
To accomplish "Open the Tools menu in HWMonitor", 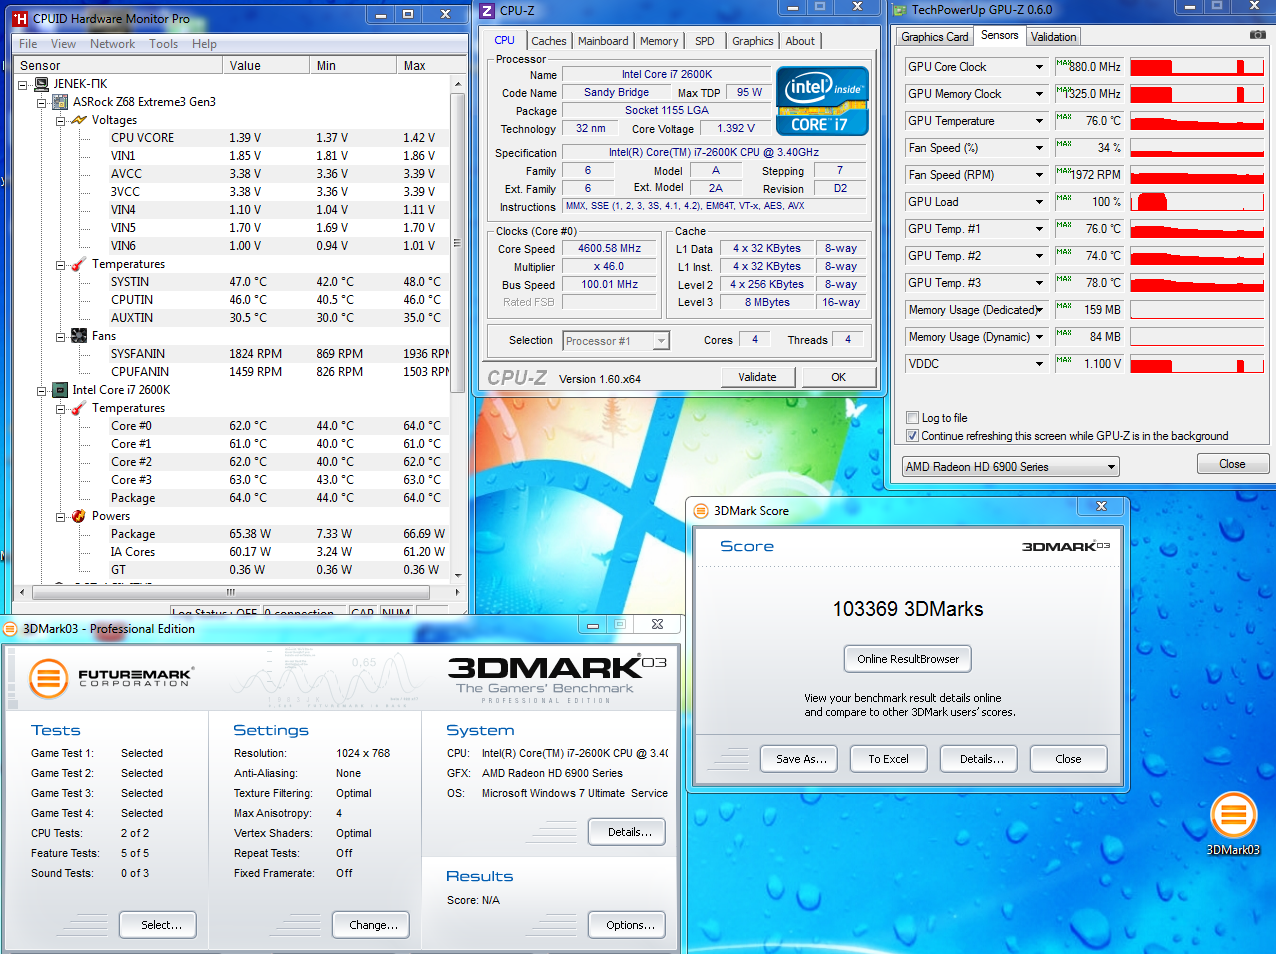I will pos(163,44).
